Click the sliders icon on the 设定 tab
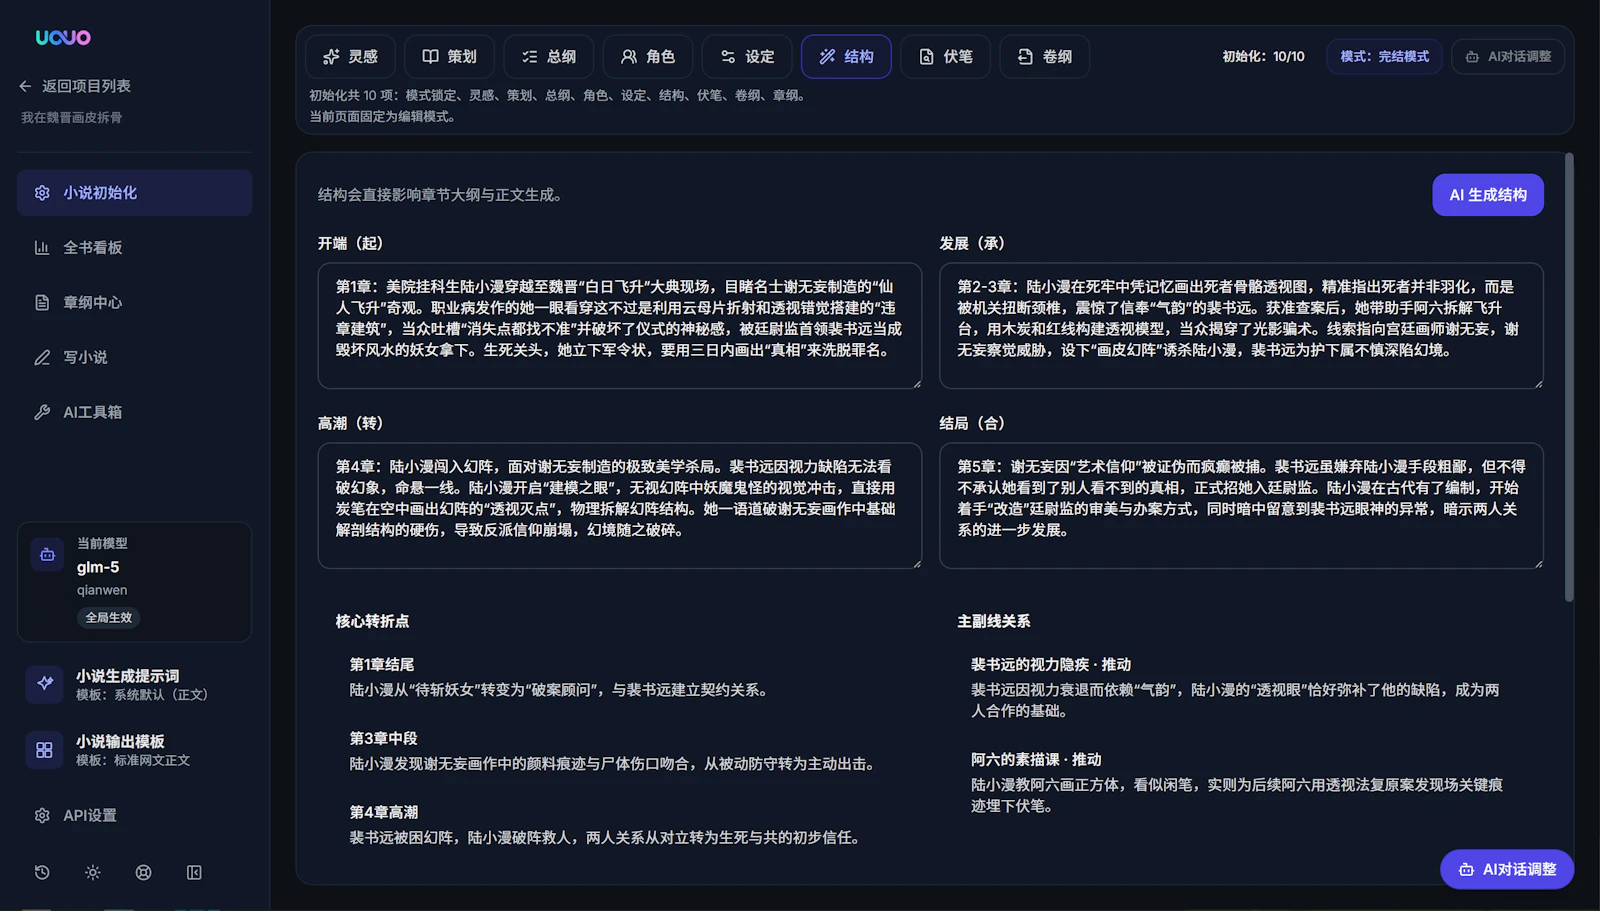The height and width of the screenshot is (911, 1600). (x=728, y=57)
